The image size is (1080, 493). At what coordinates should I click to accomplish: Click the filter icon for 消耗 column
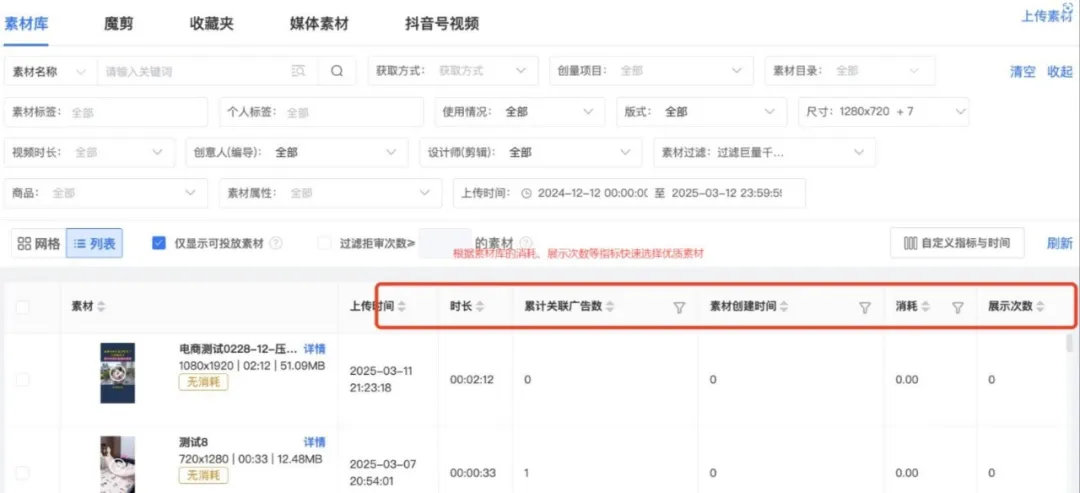point(957,308)
